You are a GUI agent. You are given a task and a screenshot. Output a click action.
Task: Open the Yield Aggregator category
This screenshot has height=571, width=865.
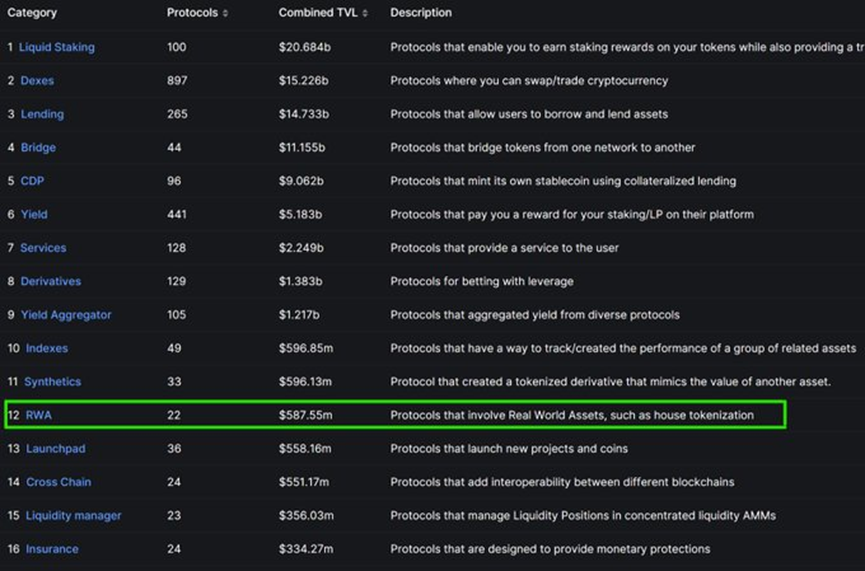tap(66, 315)
